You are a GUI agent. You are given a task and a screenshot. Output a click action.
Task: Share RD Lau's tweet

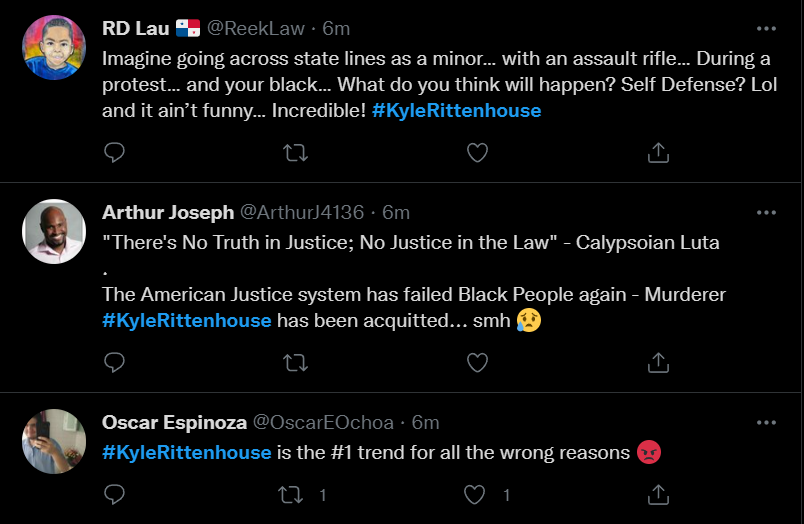658,152
